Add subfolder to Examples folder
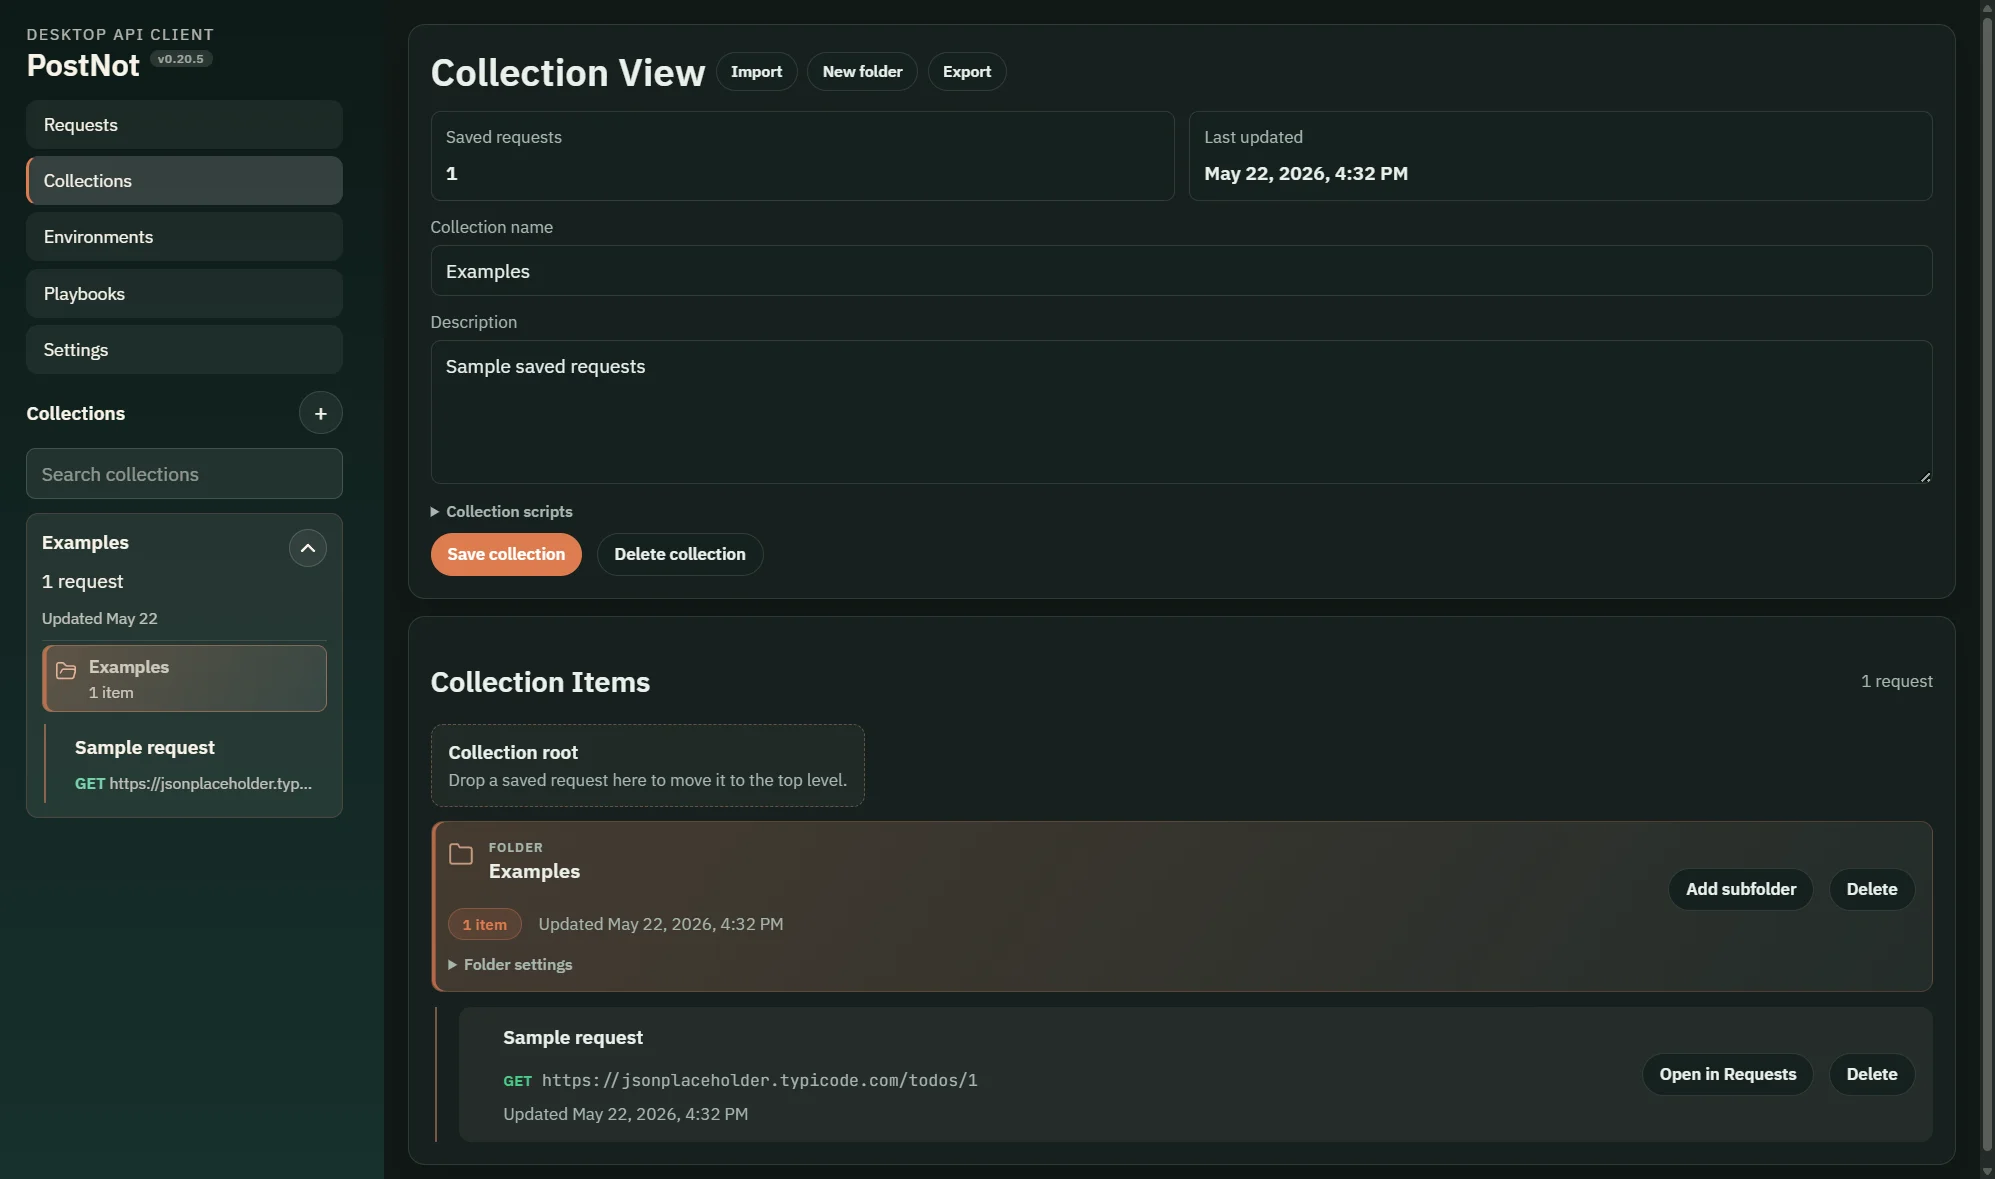 click(x=1741, y=889)
